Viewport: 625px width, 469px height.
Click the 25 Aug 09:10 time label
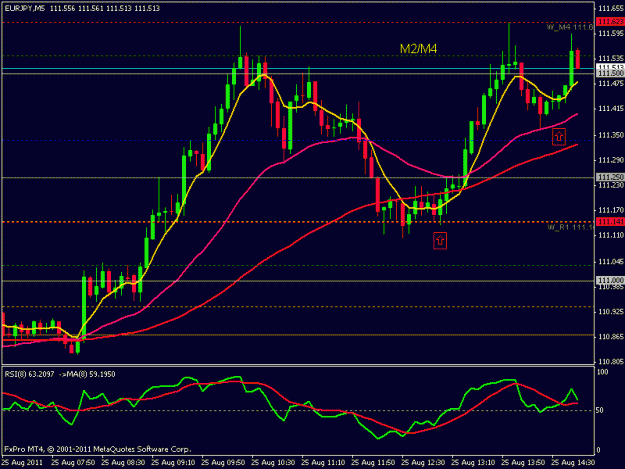(173, 463)
